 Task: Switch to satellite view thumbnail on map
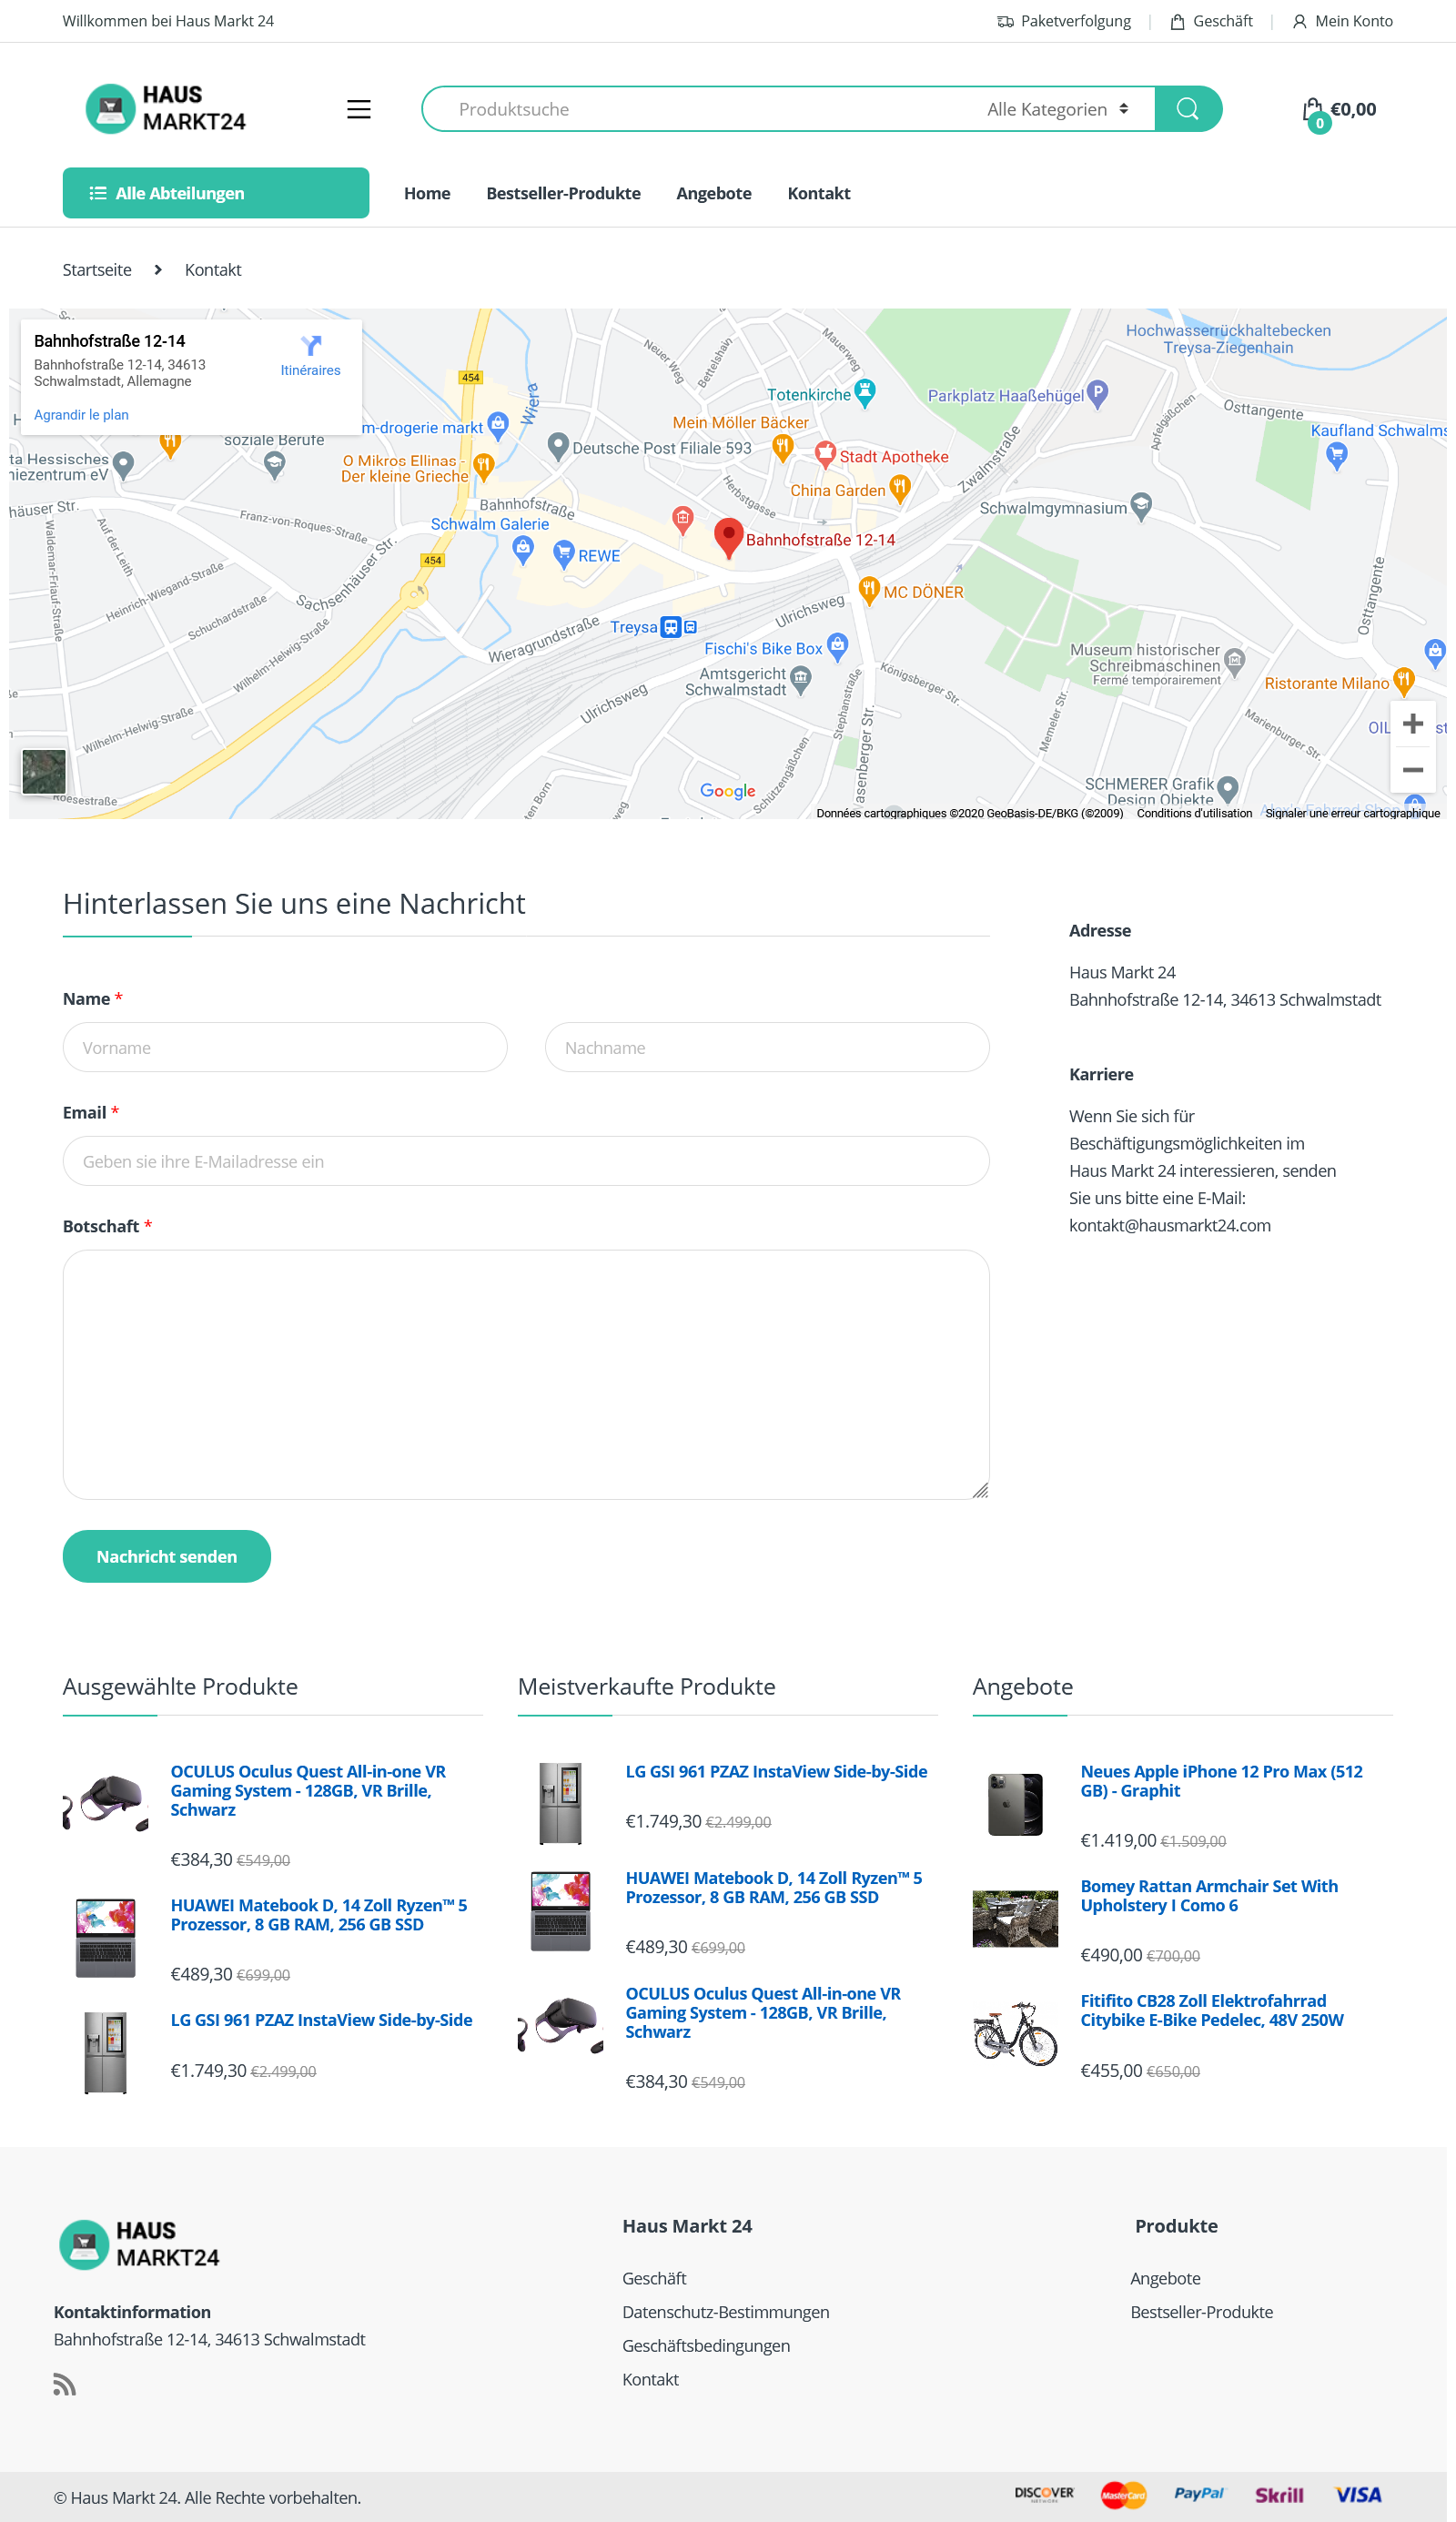(43, 772)
